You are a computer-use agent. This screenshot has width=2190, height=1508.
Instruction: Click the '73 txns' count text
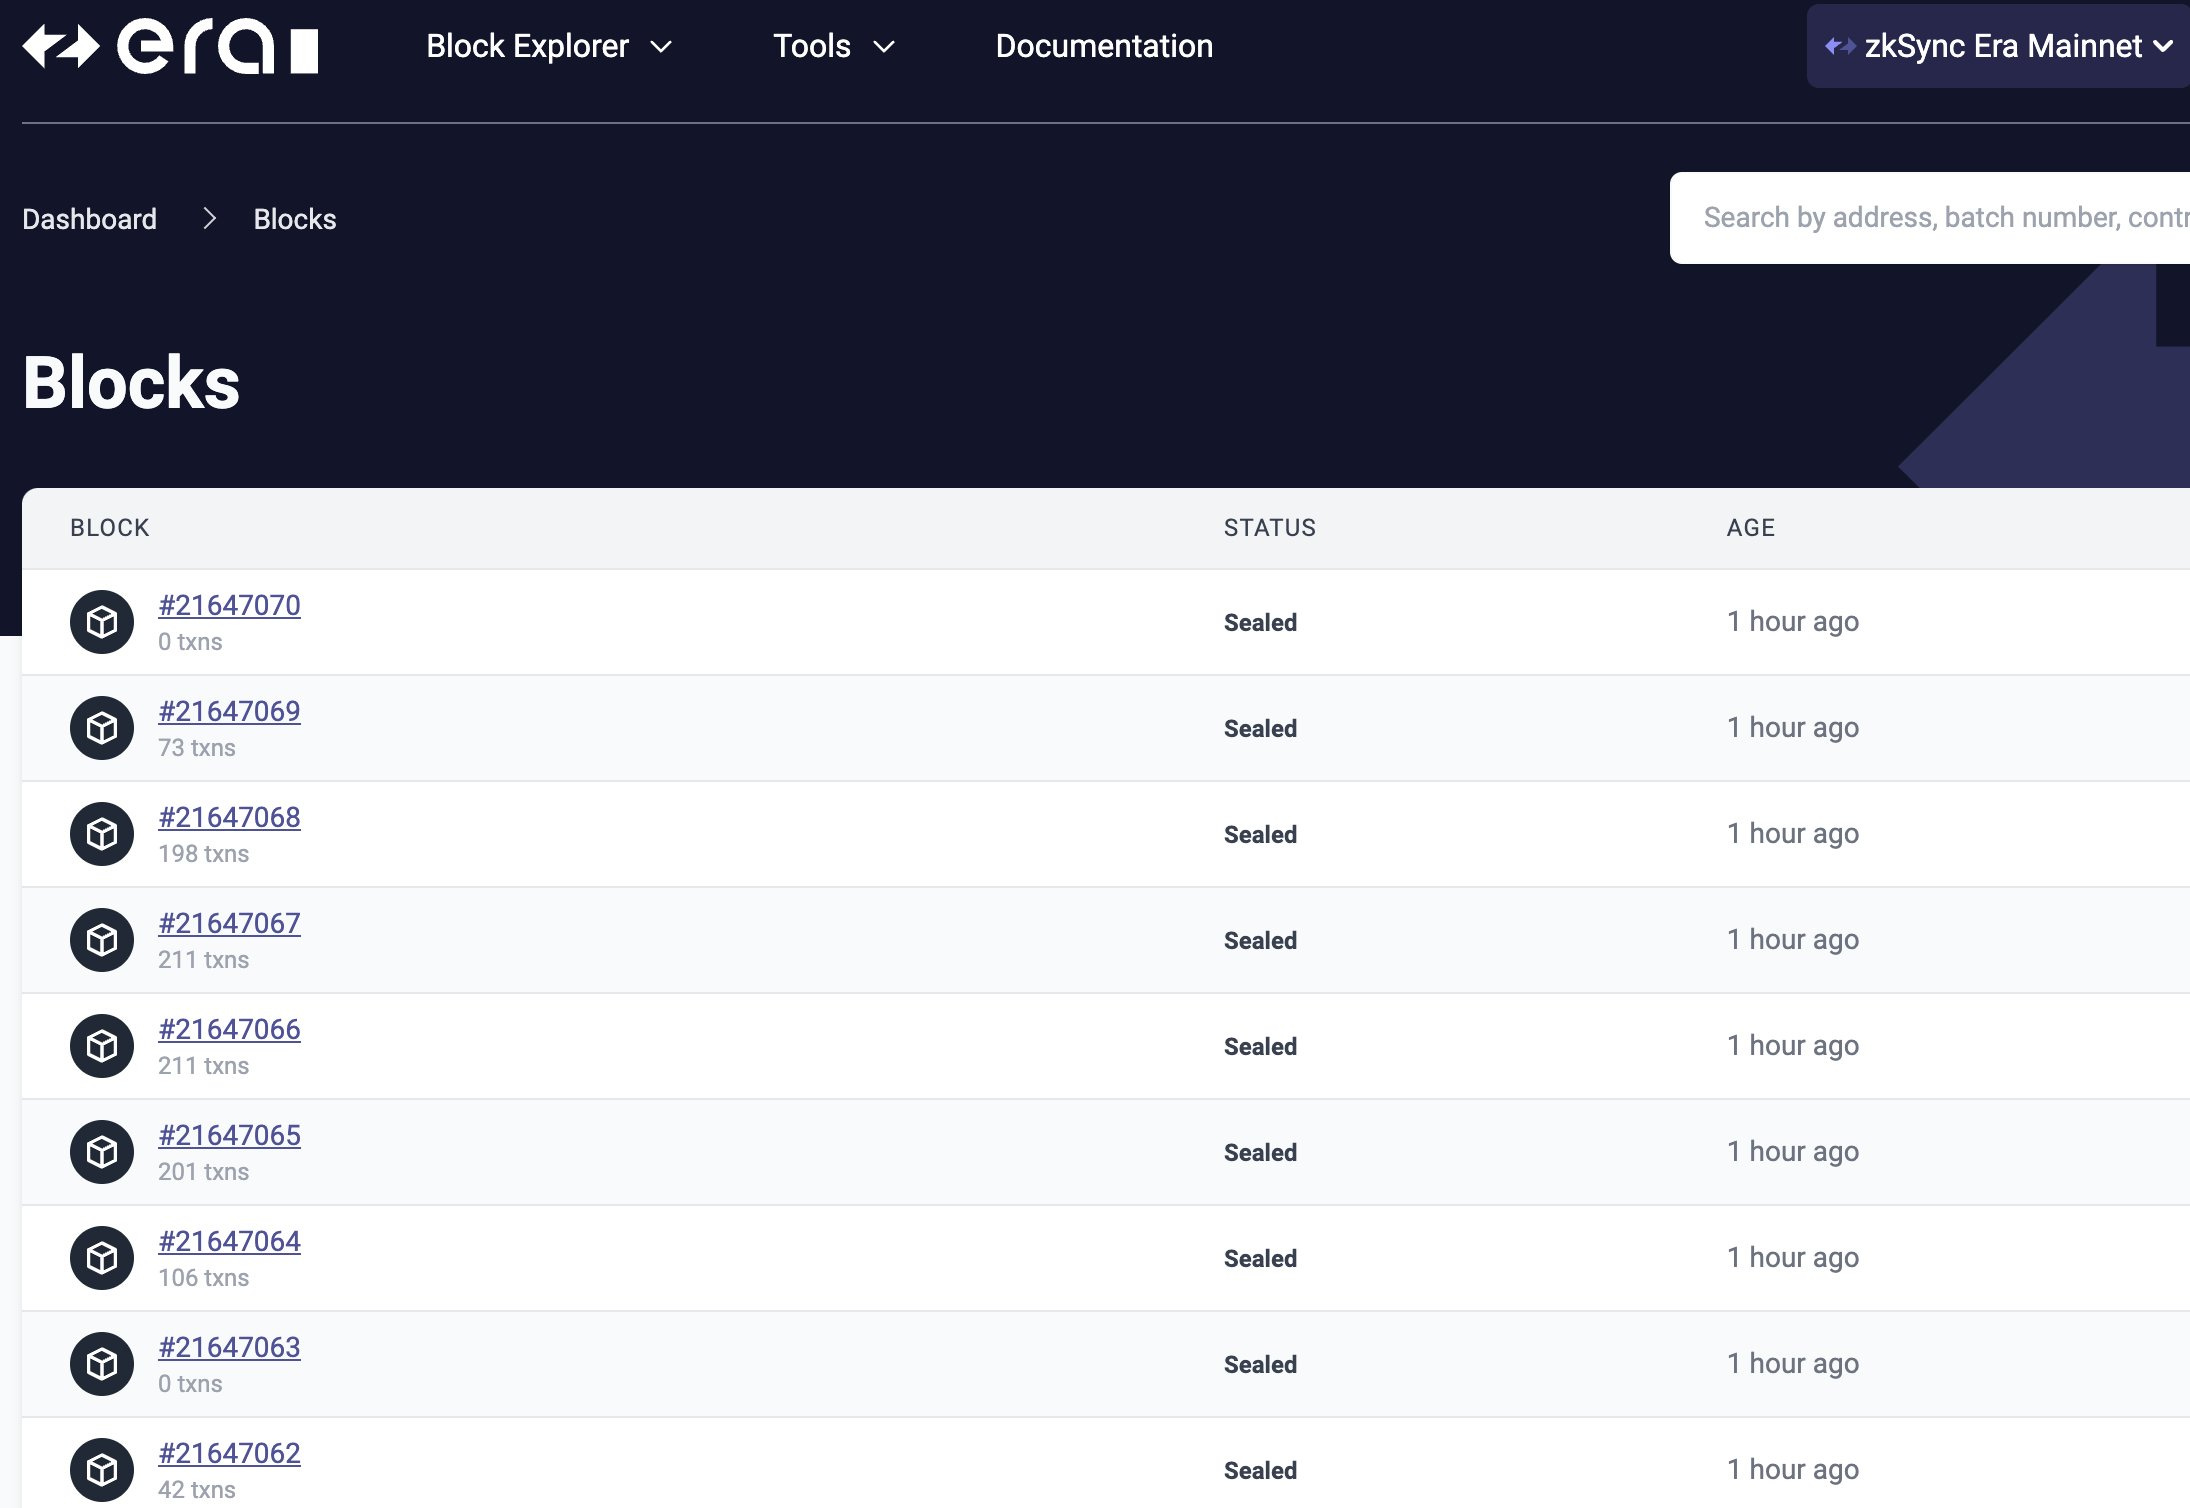click(x=197, y=748)
